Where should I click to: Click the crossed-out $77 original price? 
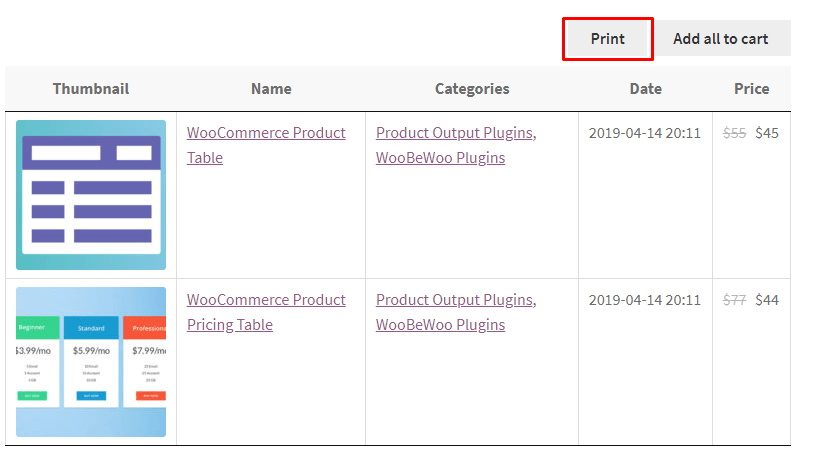734,300
